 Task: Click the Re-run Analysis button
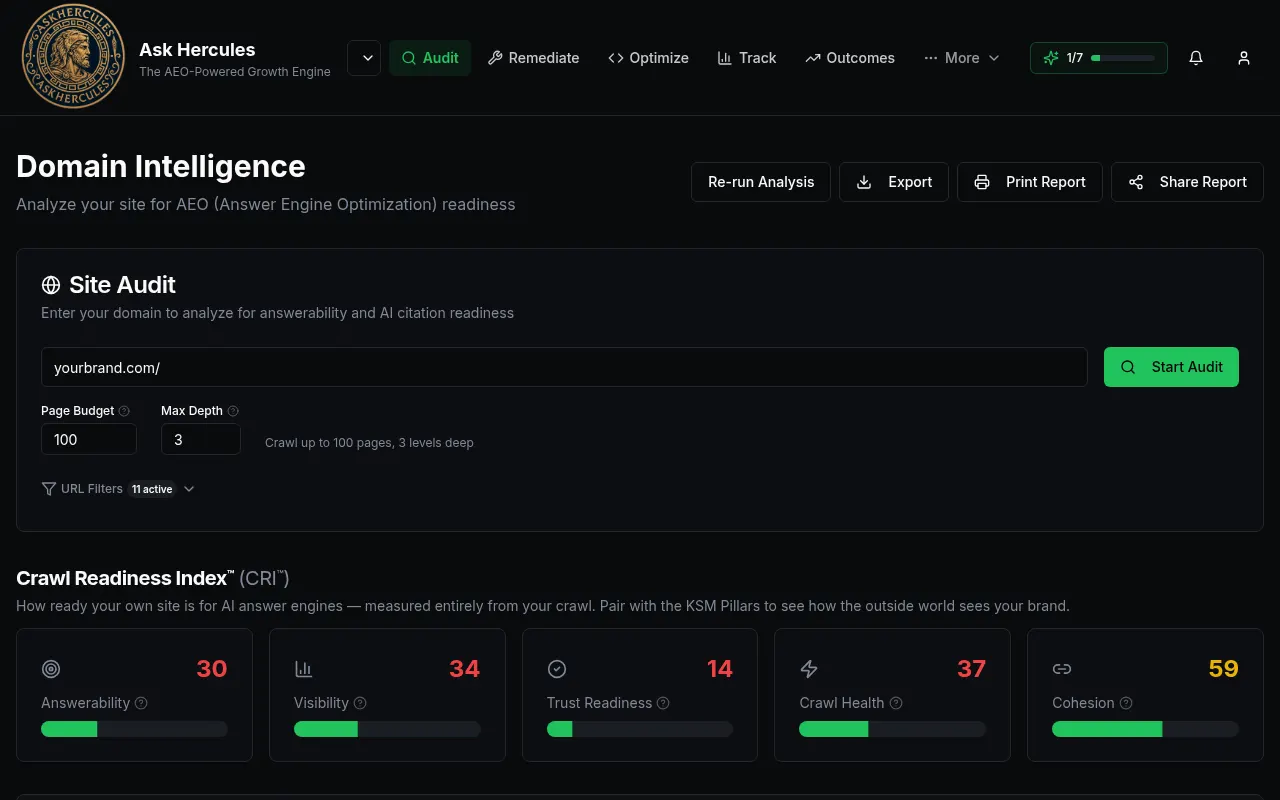click(761, 182)
